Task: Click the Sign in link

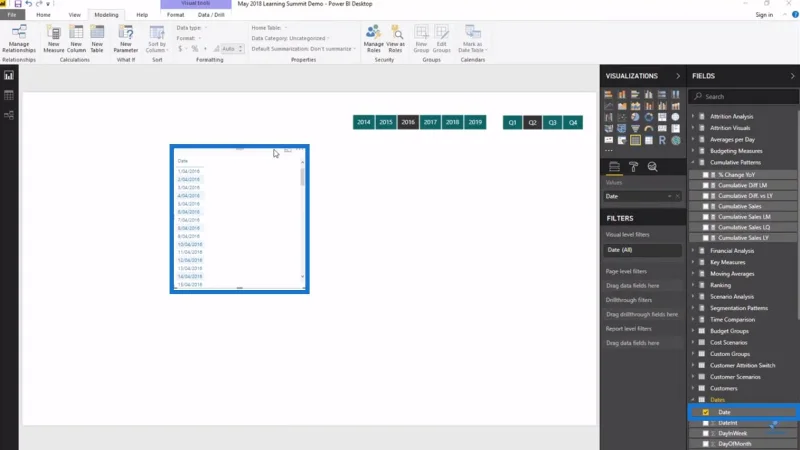Action: pyautogui.click(x=764, y=15)
